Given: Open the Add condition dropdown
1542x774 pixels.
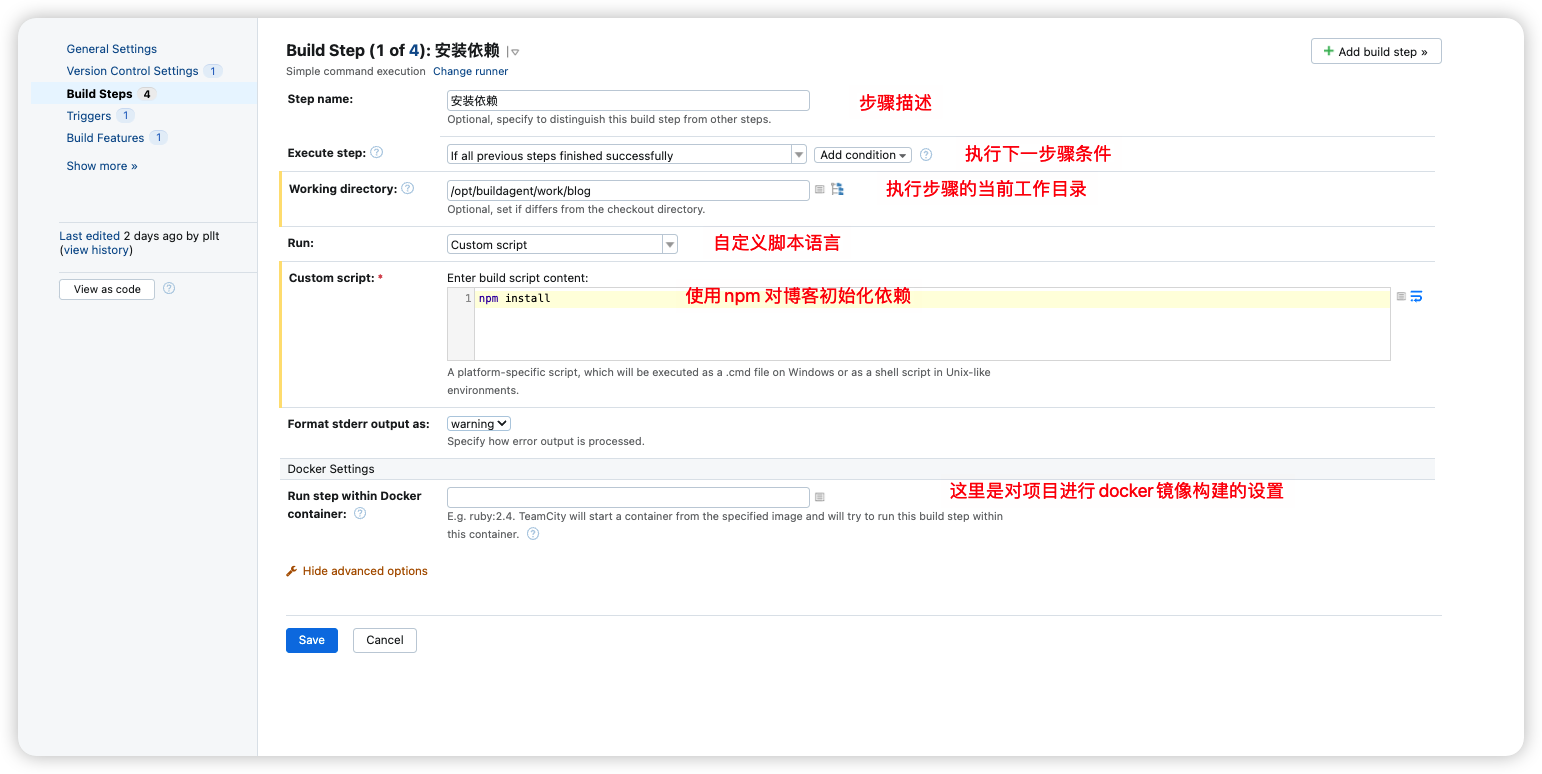Looking at the screenshot, I should [x=863, y=155].
